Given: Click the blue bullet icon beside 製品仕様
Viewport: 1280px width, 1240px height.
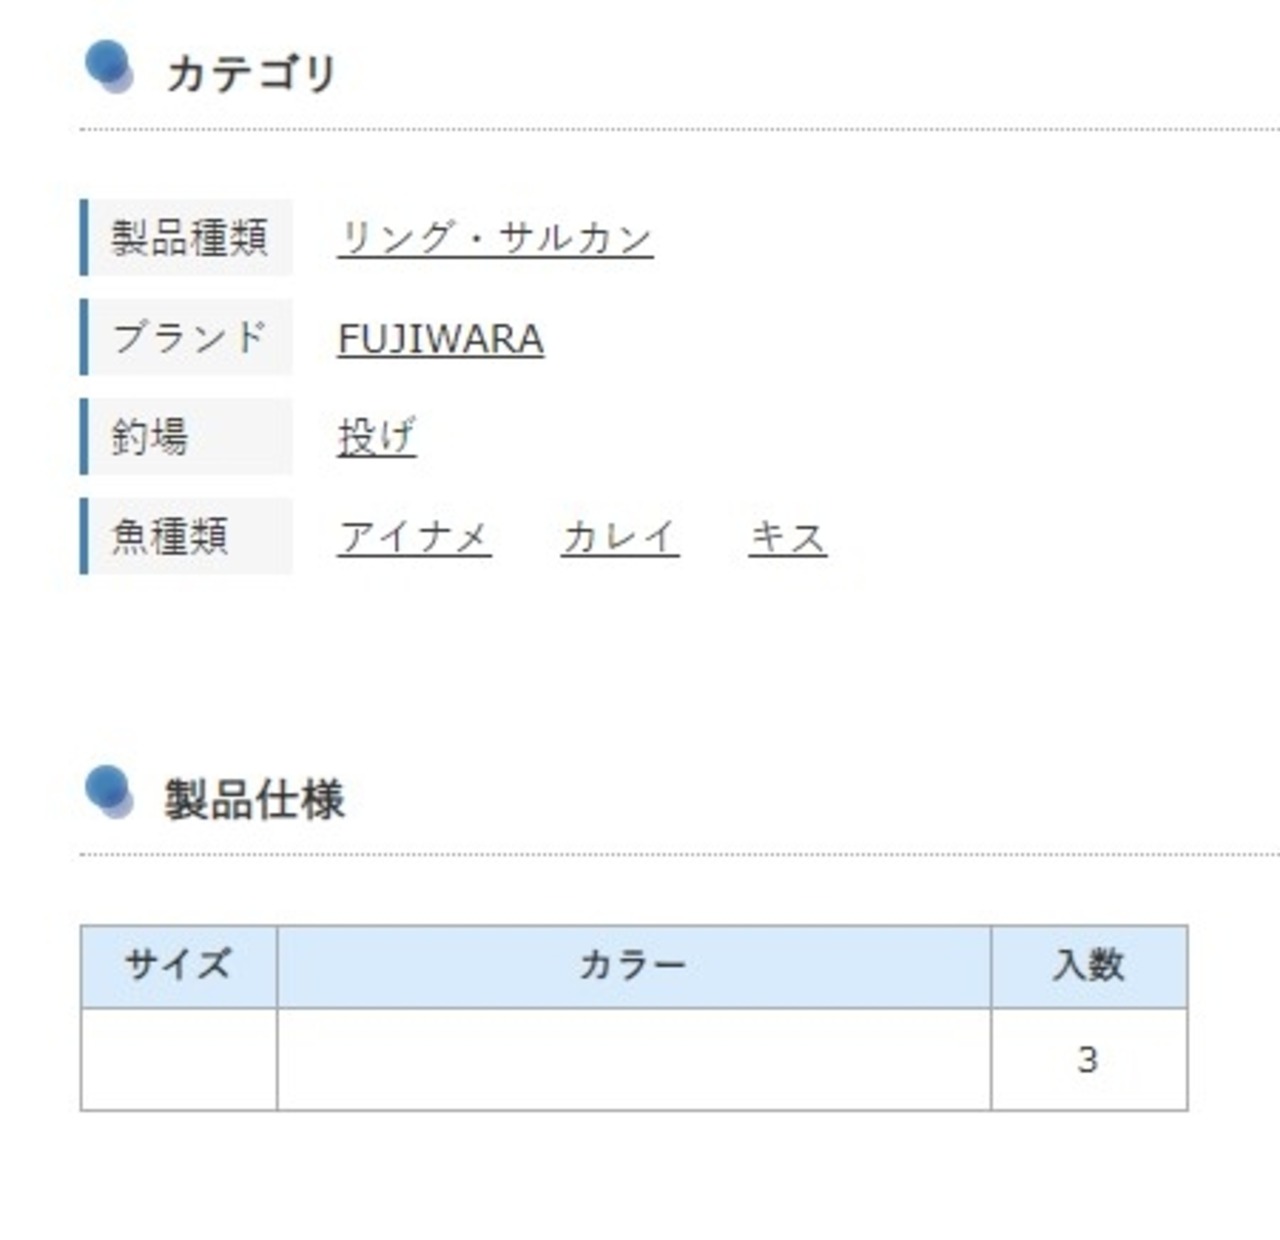Looking at the screenshot, I should tap(108, 791).
